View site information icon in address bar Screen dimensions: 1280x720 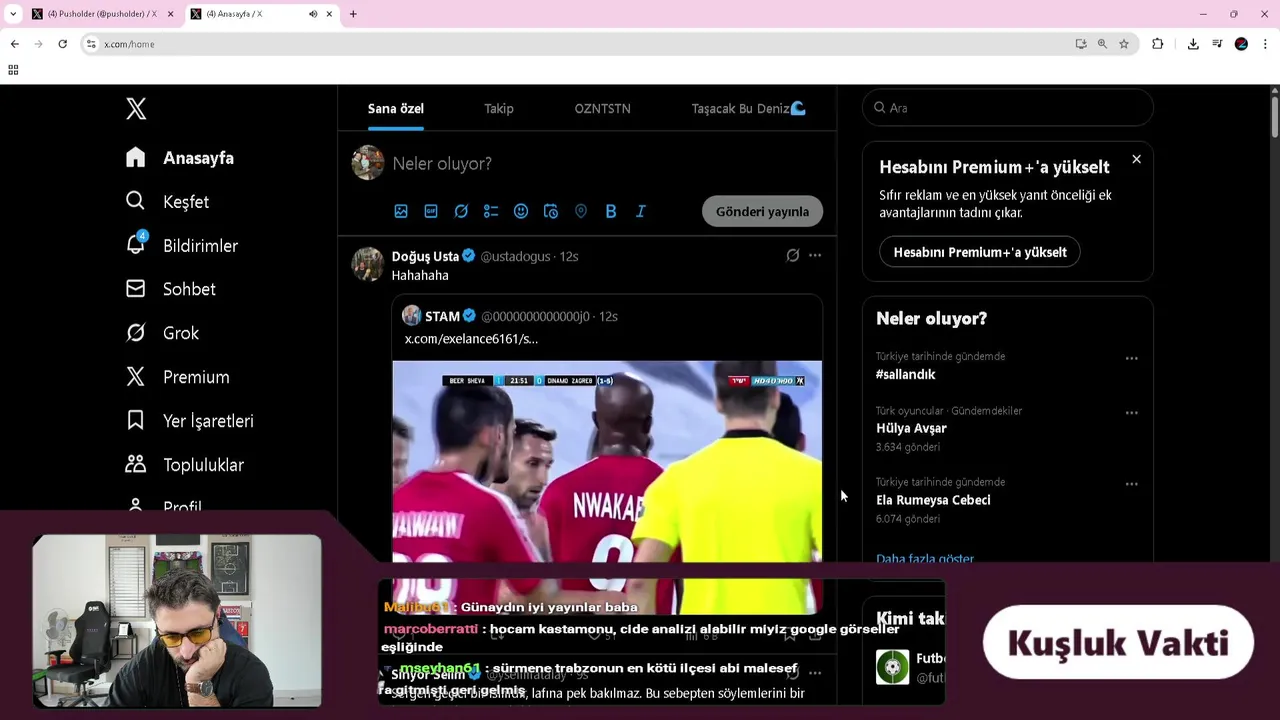pos(91,44)
